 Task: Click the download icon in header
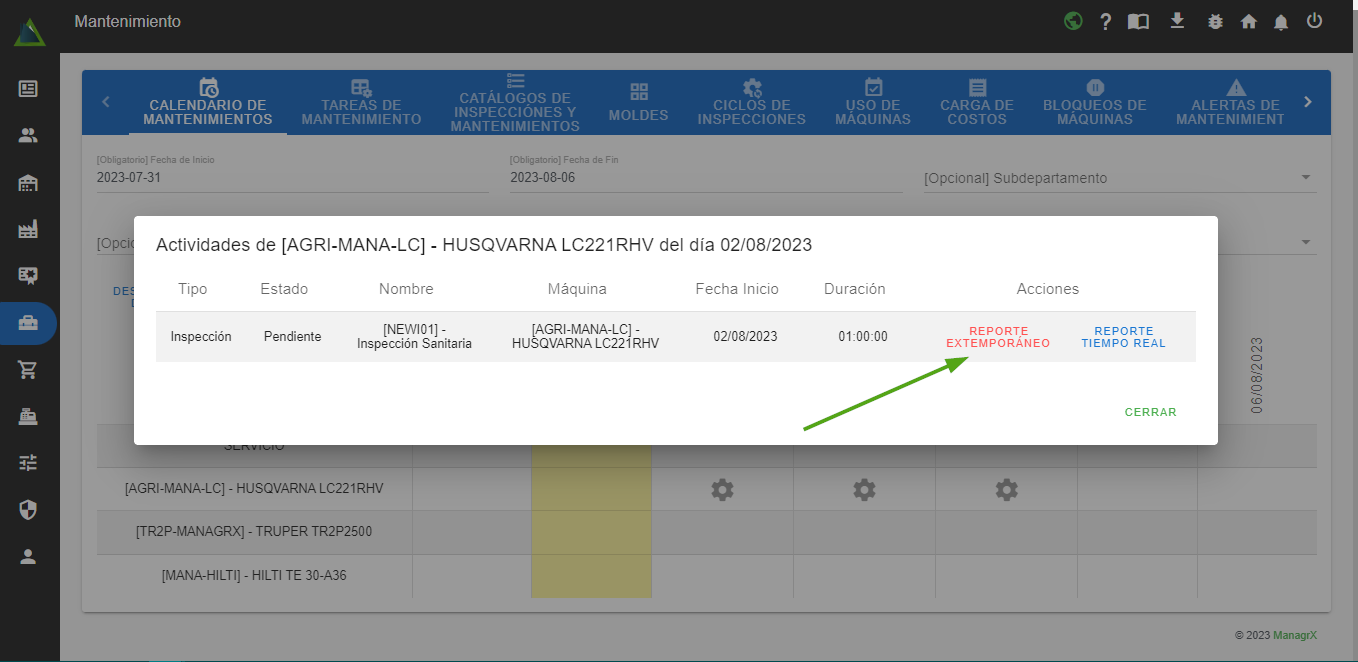click(1177, 21)
